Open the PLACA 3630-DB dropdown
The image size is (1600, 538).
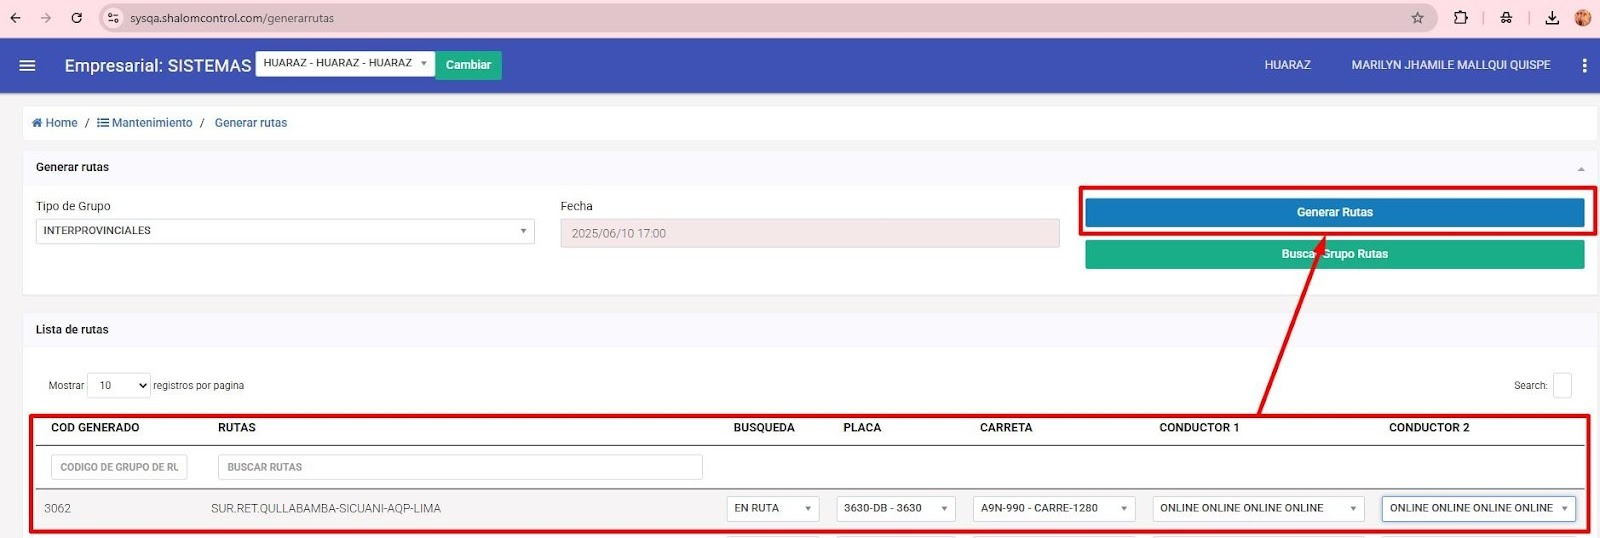895,508
